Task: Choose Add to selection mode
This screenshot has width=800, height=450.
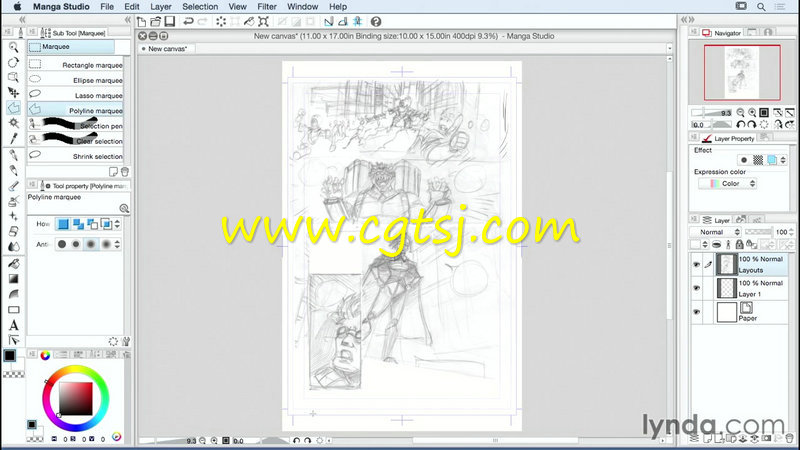Action: tap(78, 224)
